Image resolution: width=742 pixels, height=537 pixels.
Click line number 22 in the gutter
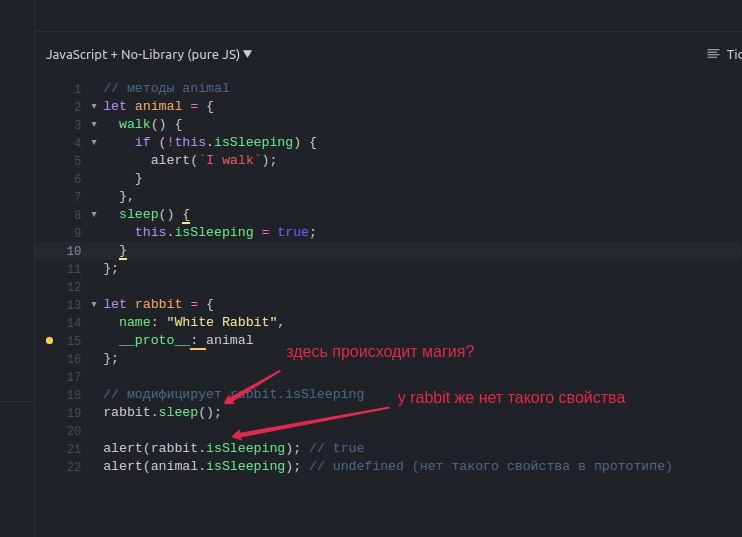[74, 467]
